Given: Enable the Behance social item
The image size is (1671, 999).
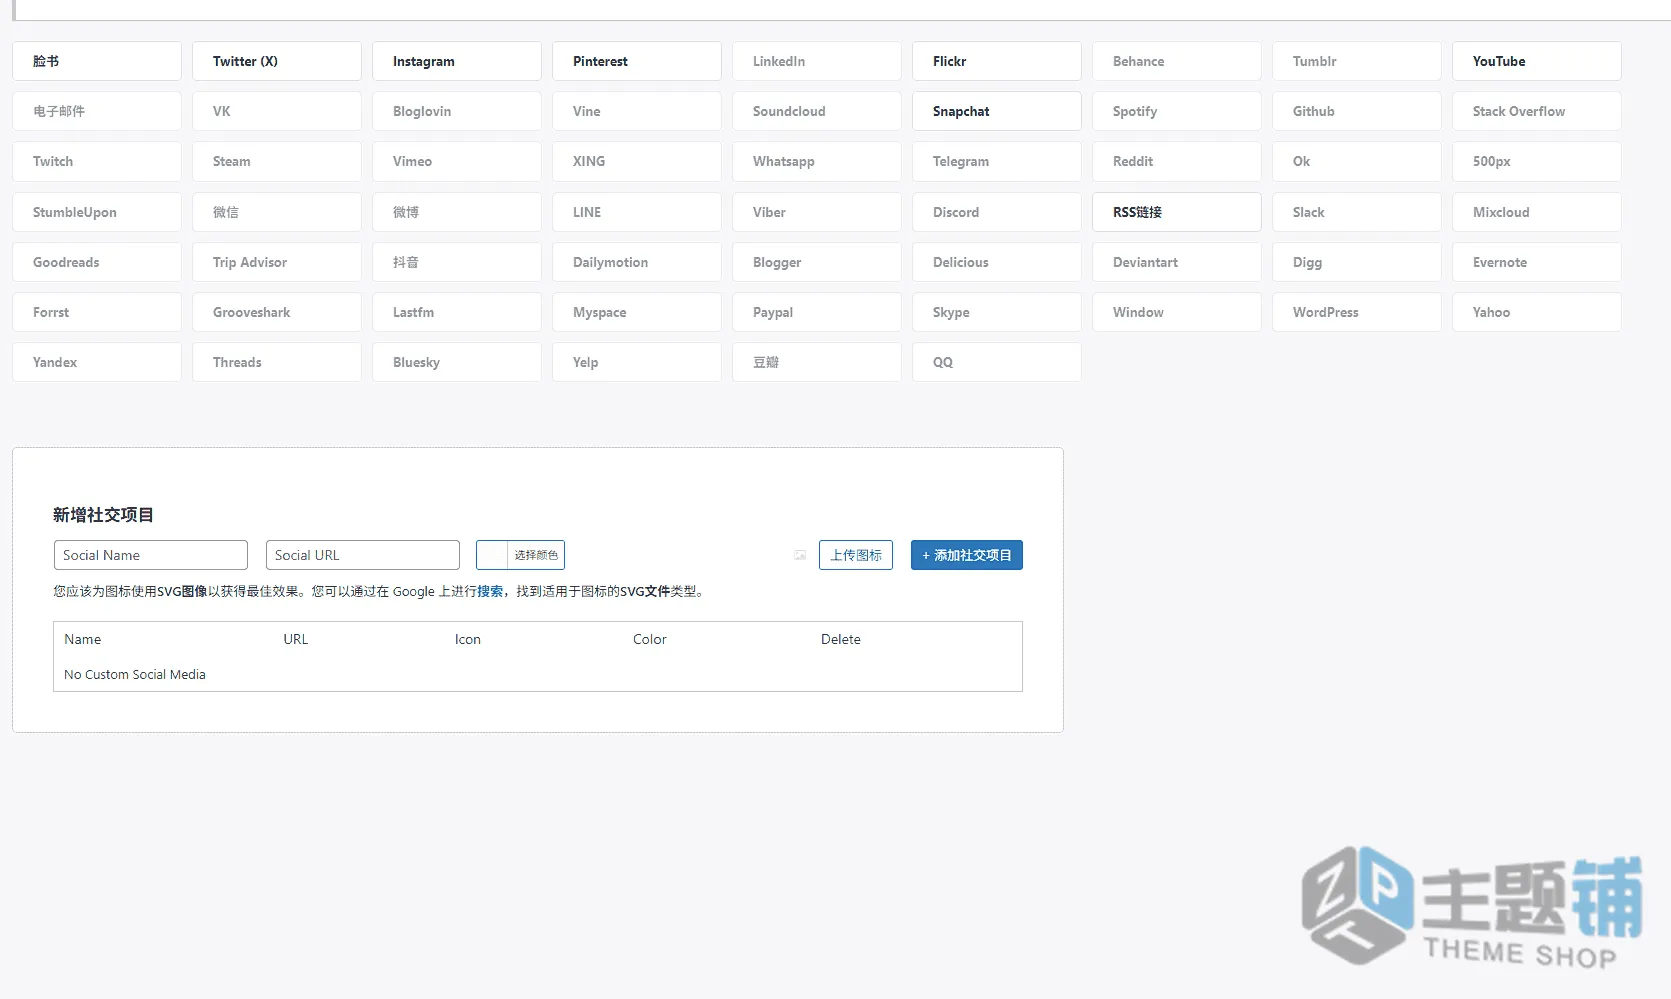Looking at the screenshot, I should (x=1177, y=61).
